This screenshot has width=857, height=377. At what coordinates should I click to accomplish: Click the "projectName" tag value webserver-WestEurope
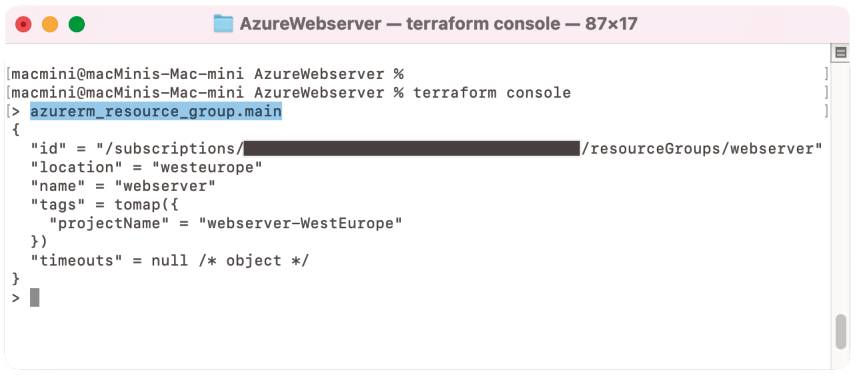[x=301, y=223]
